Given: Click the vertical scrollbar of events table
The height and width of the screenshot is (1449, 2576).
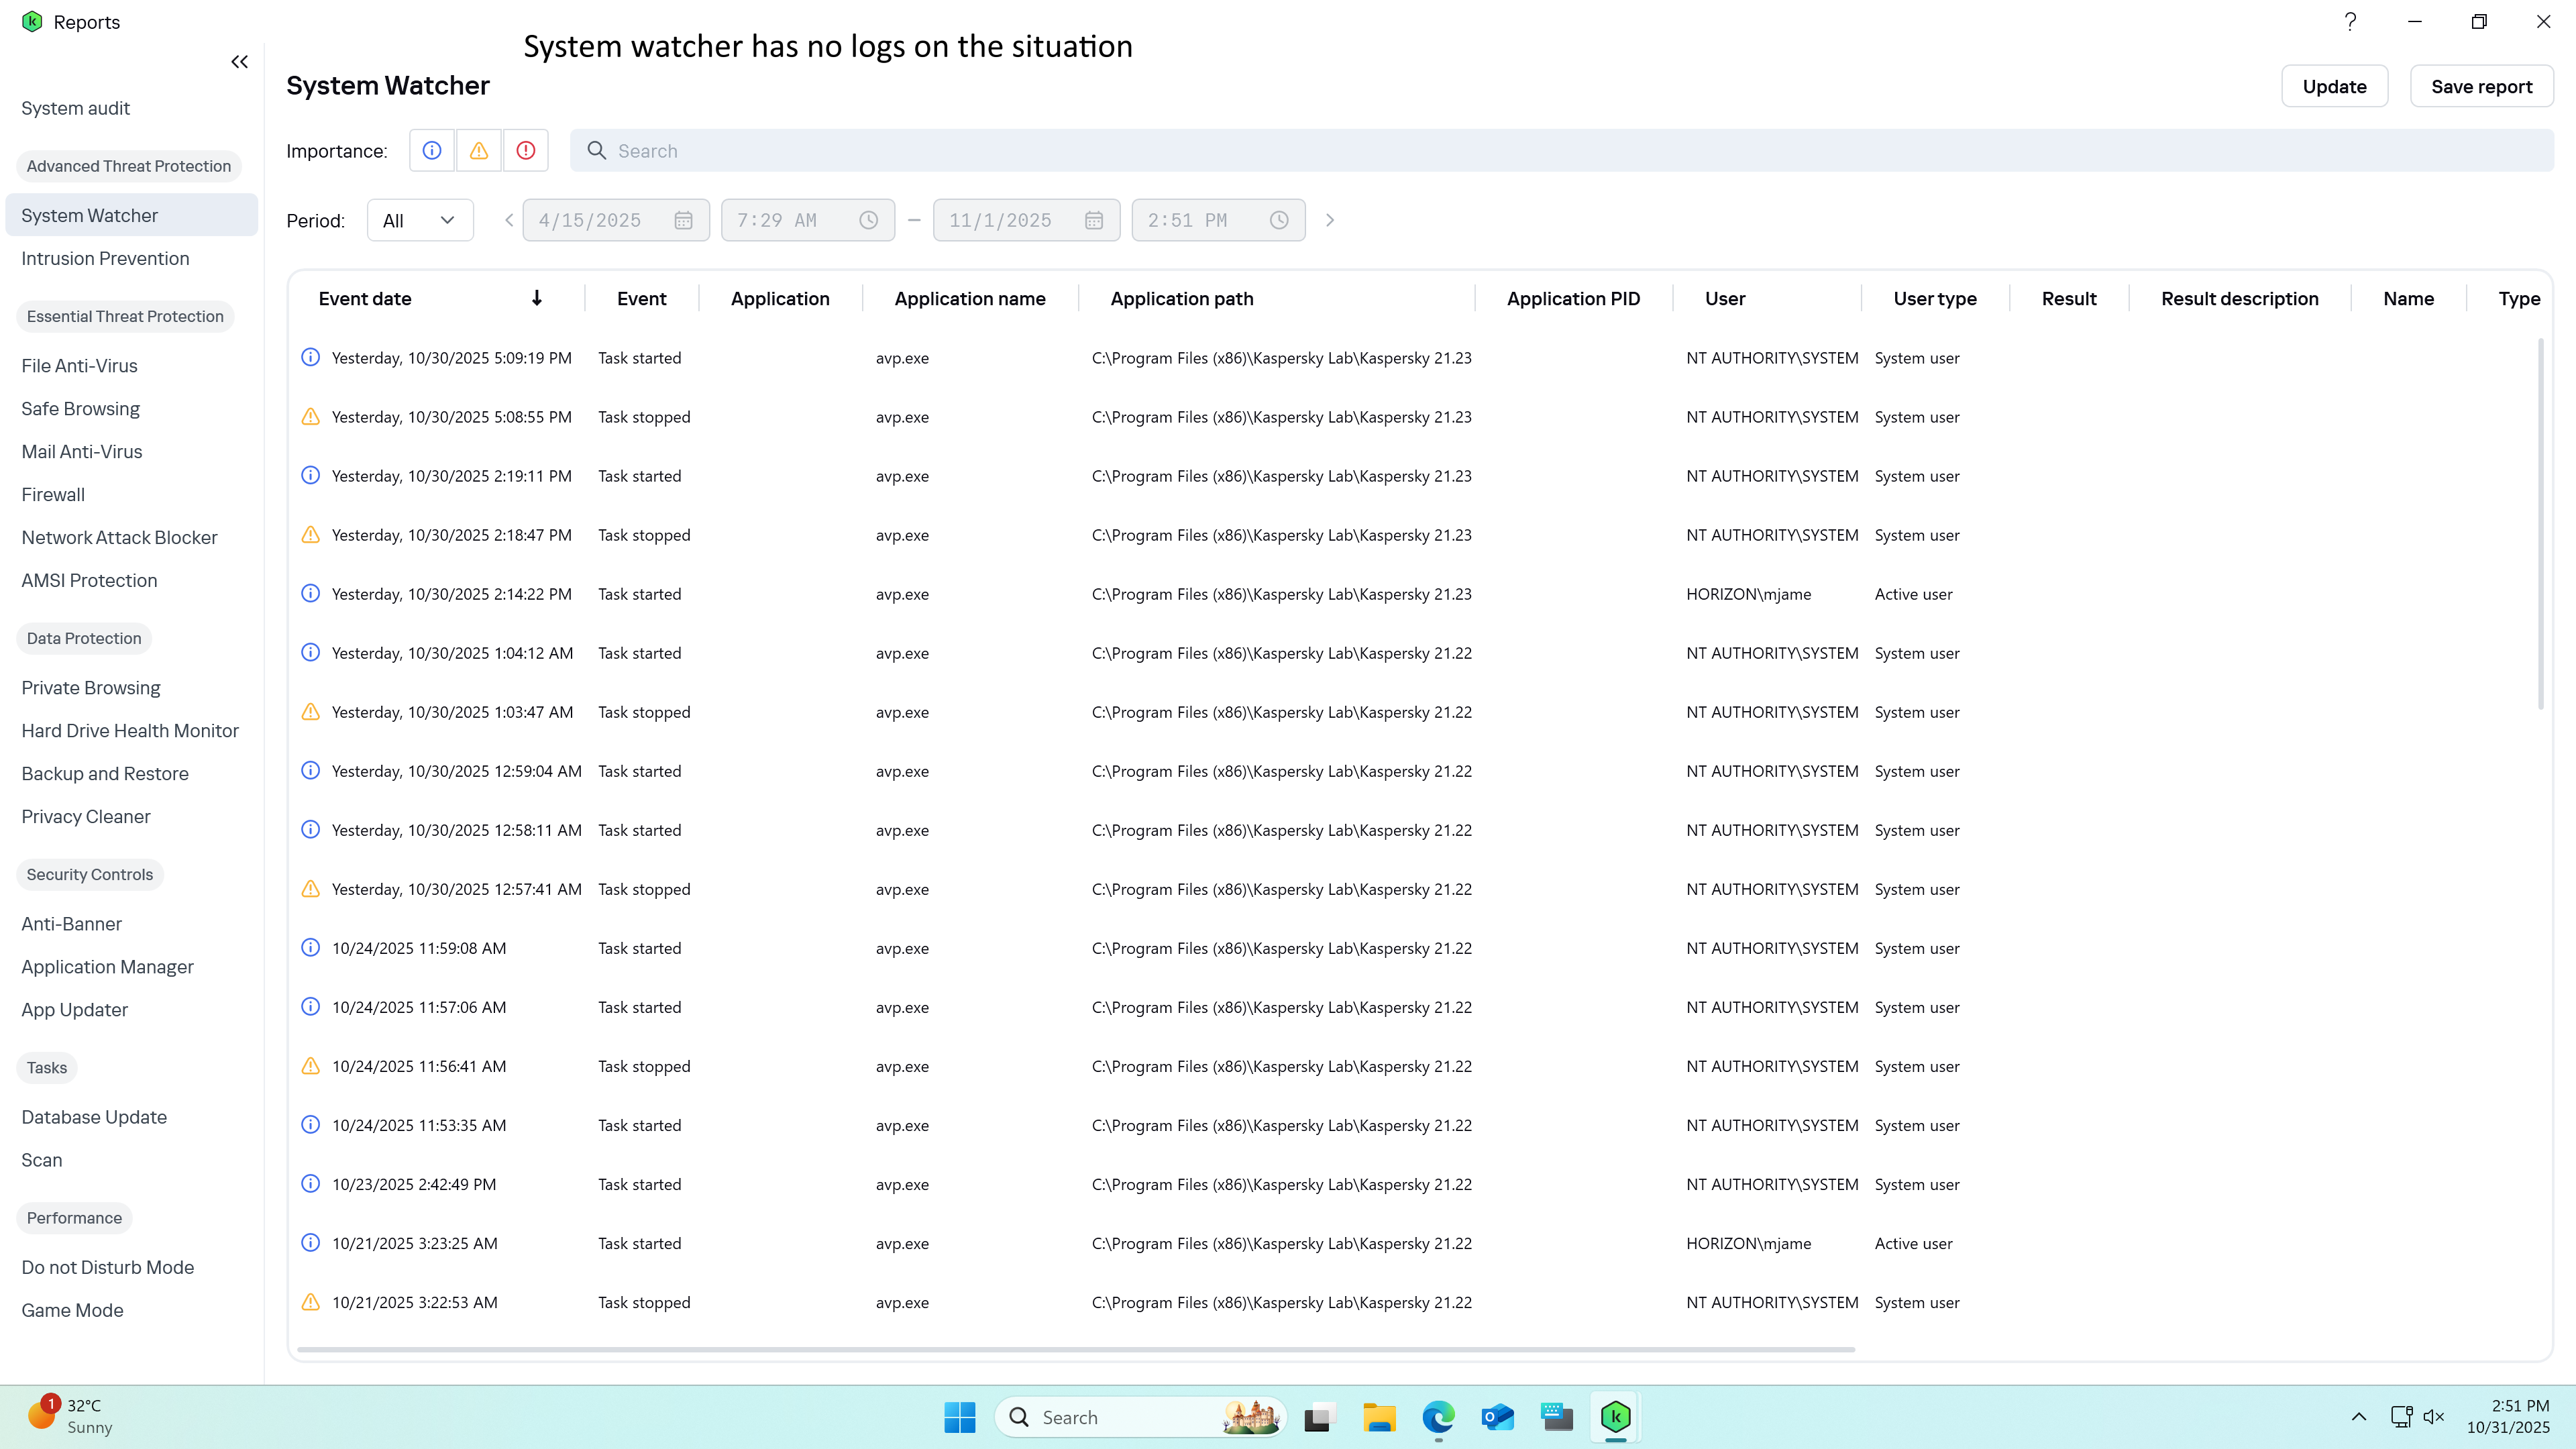Looking at the screenshot, I should (2540, 524).
